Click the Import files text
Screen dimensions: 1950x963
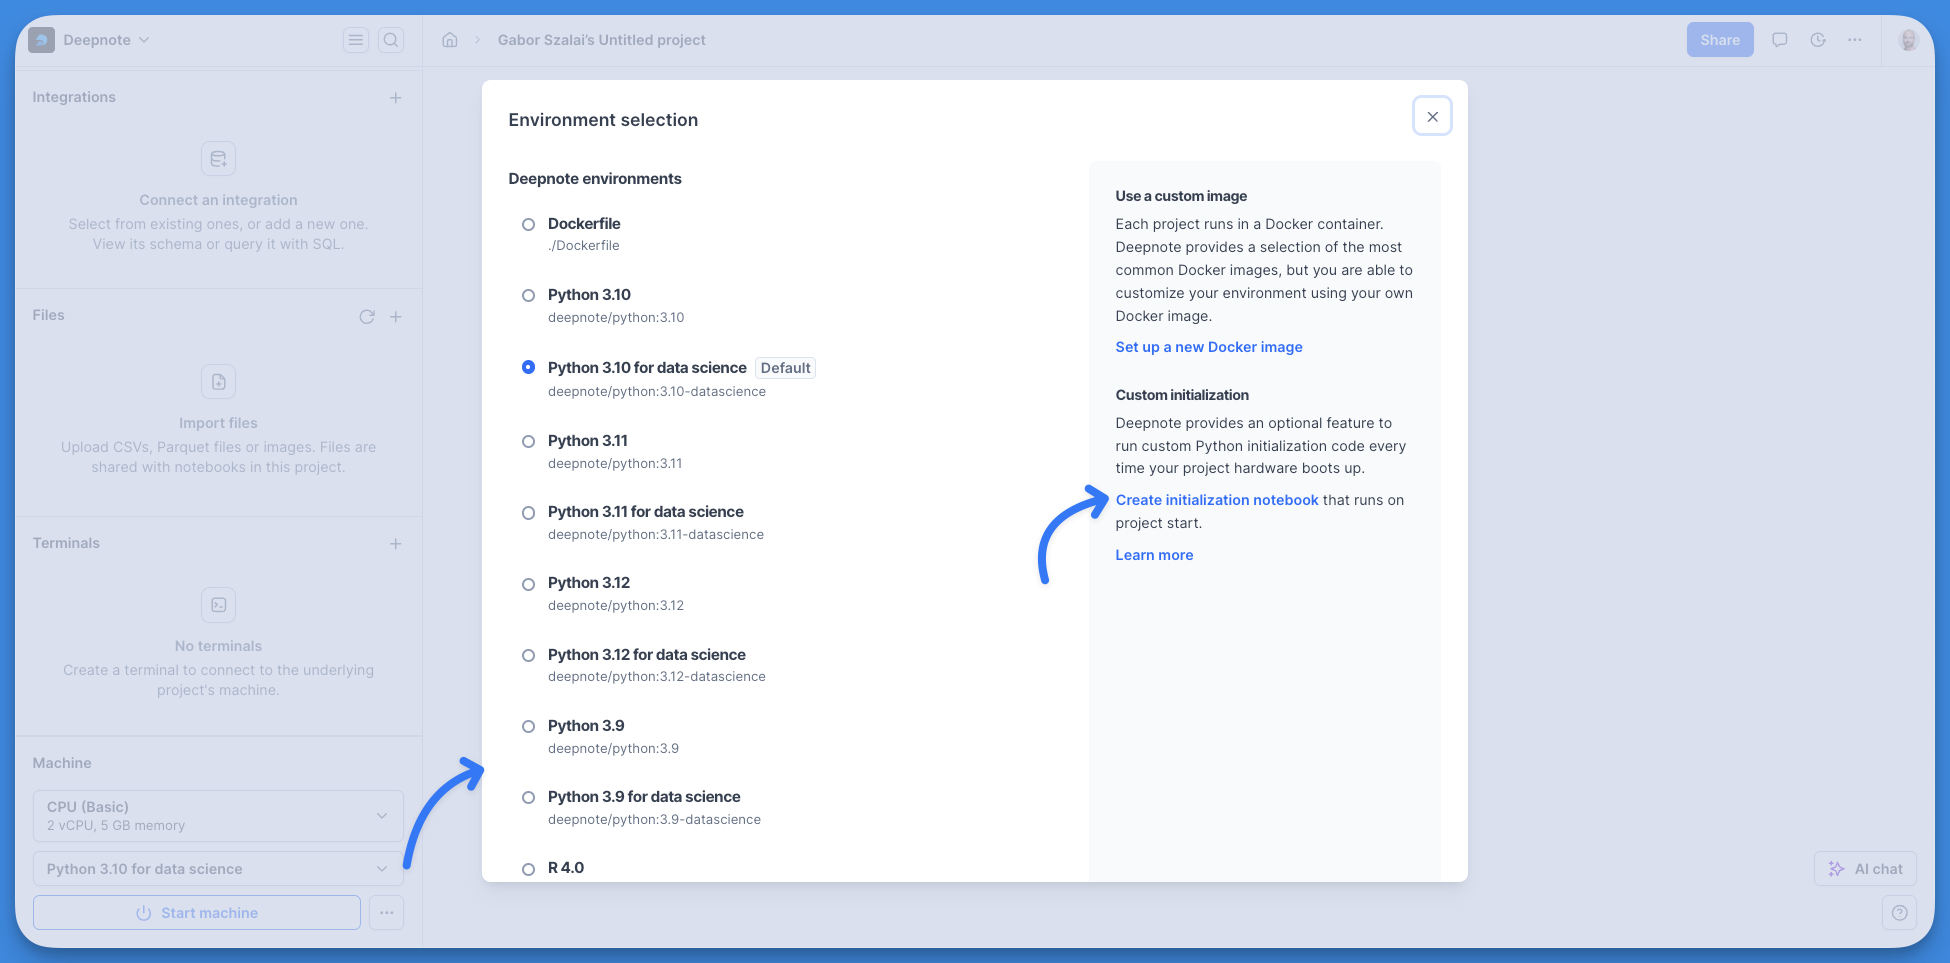tap(218, 423)
